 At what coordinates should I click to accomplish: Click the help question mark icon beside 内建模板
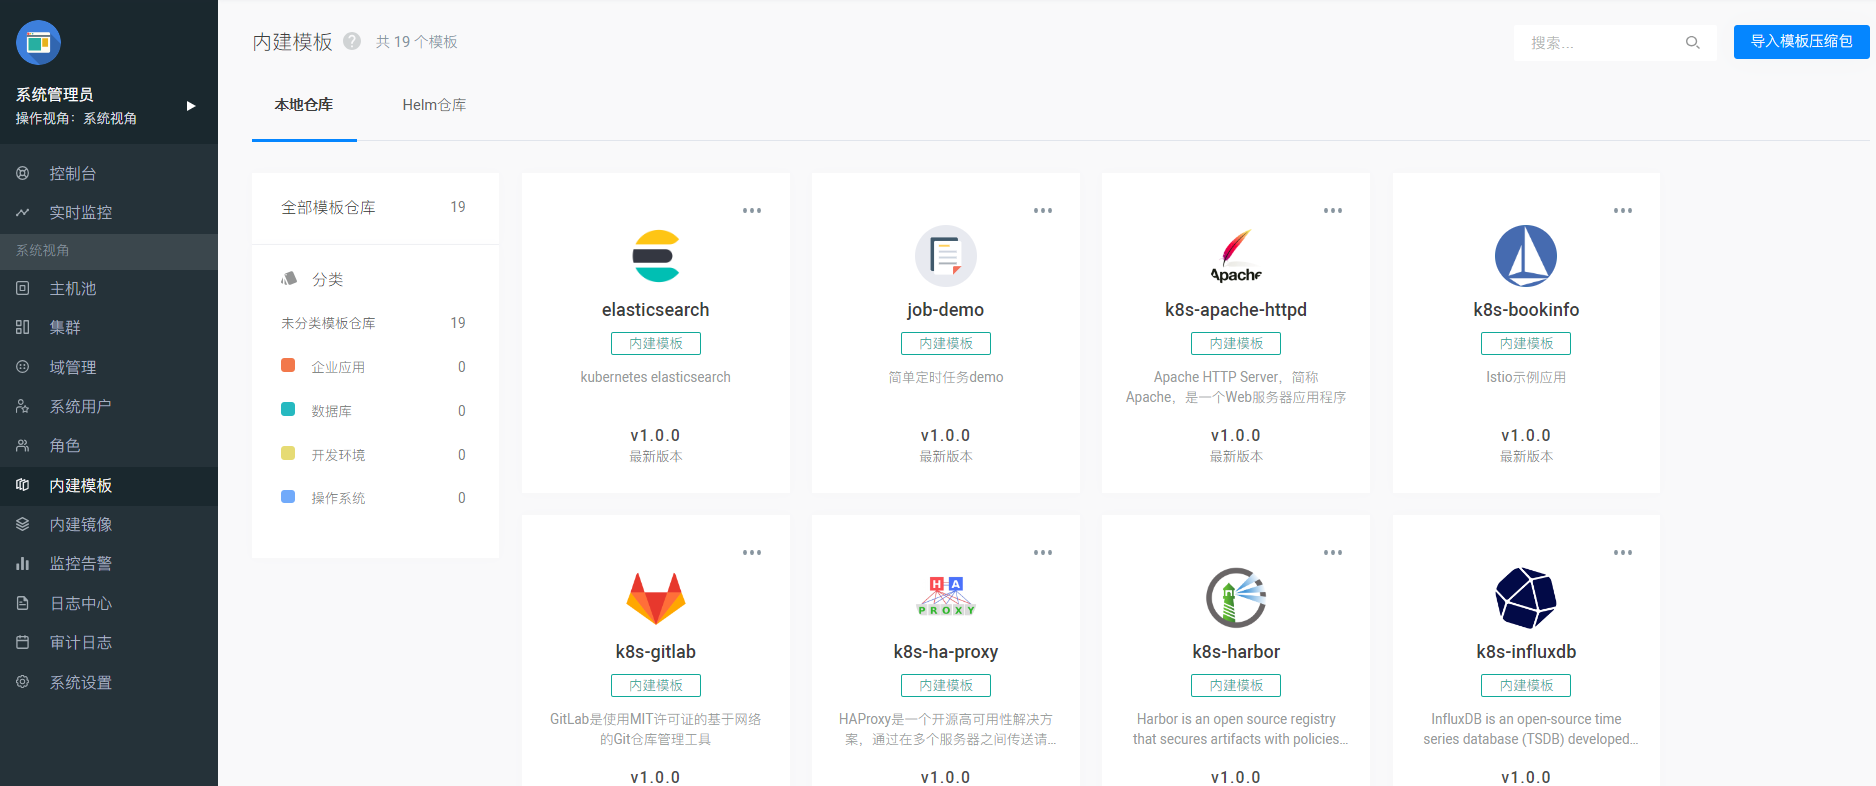click(x=352, y=41)
